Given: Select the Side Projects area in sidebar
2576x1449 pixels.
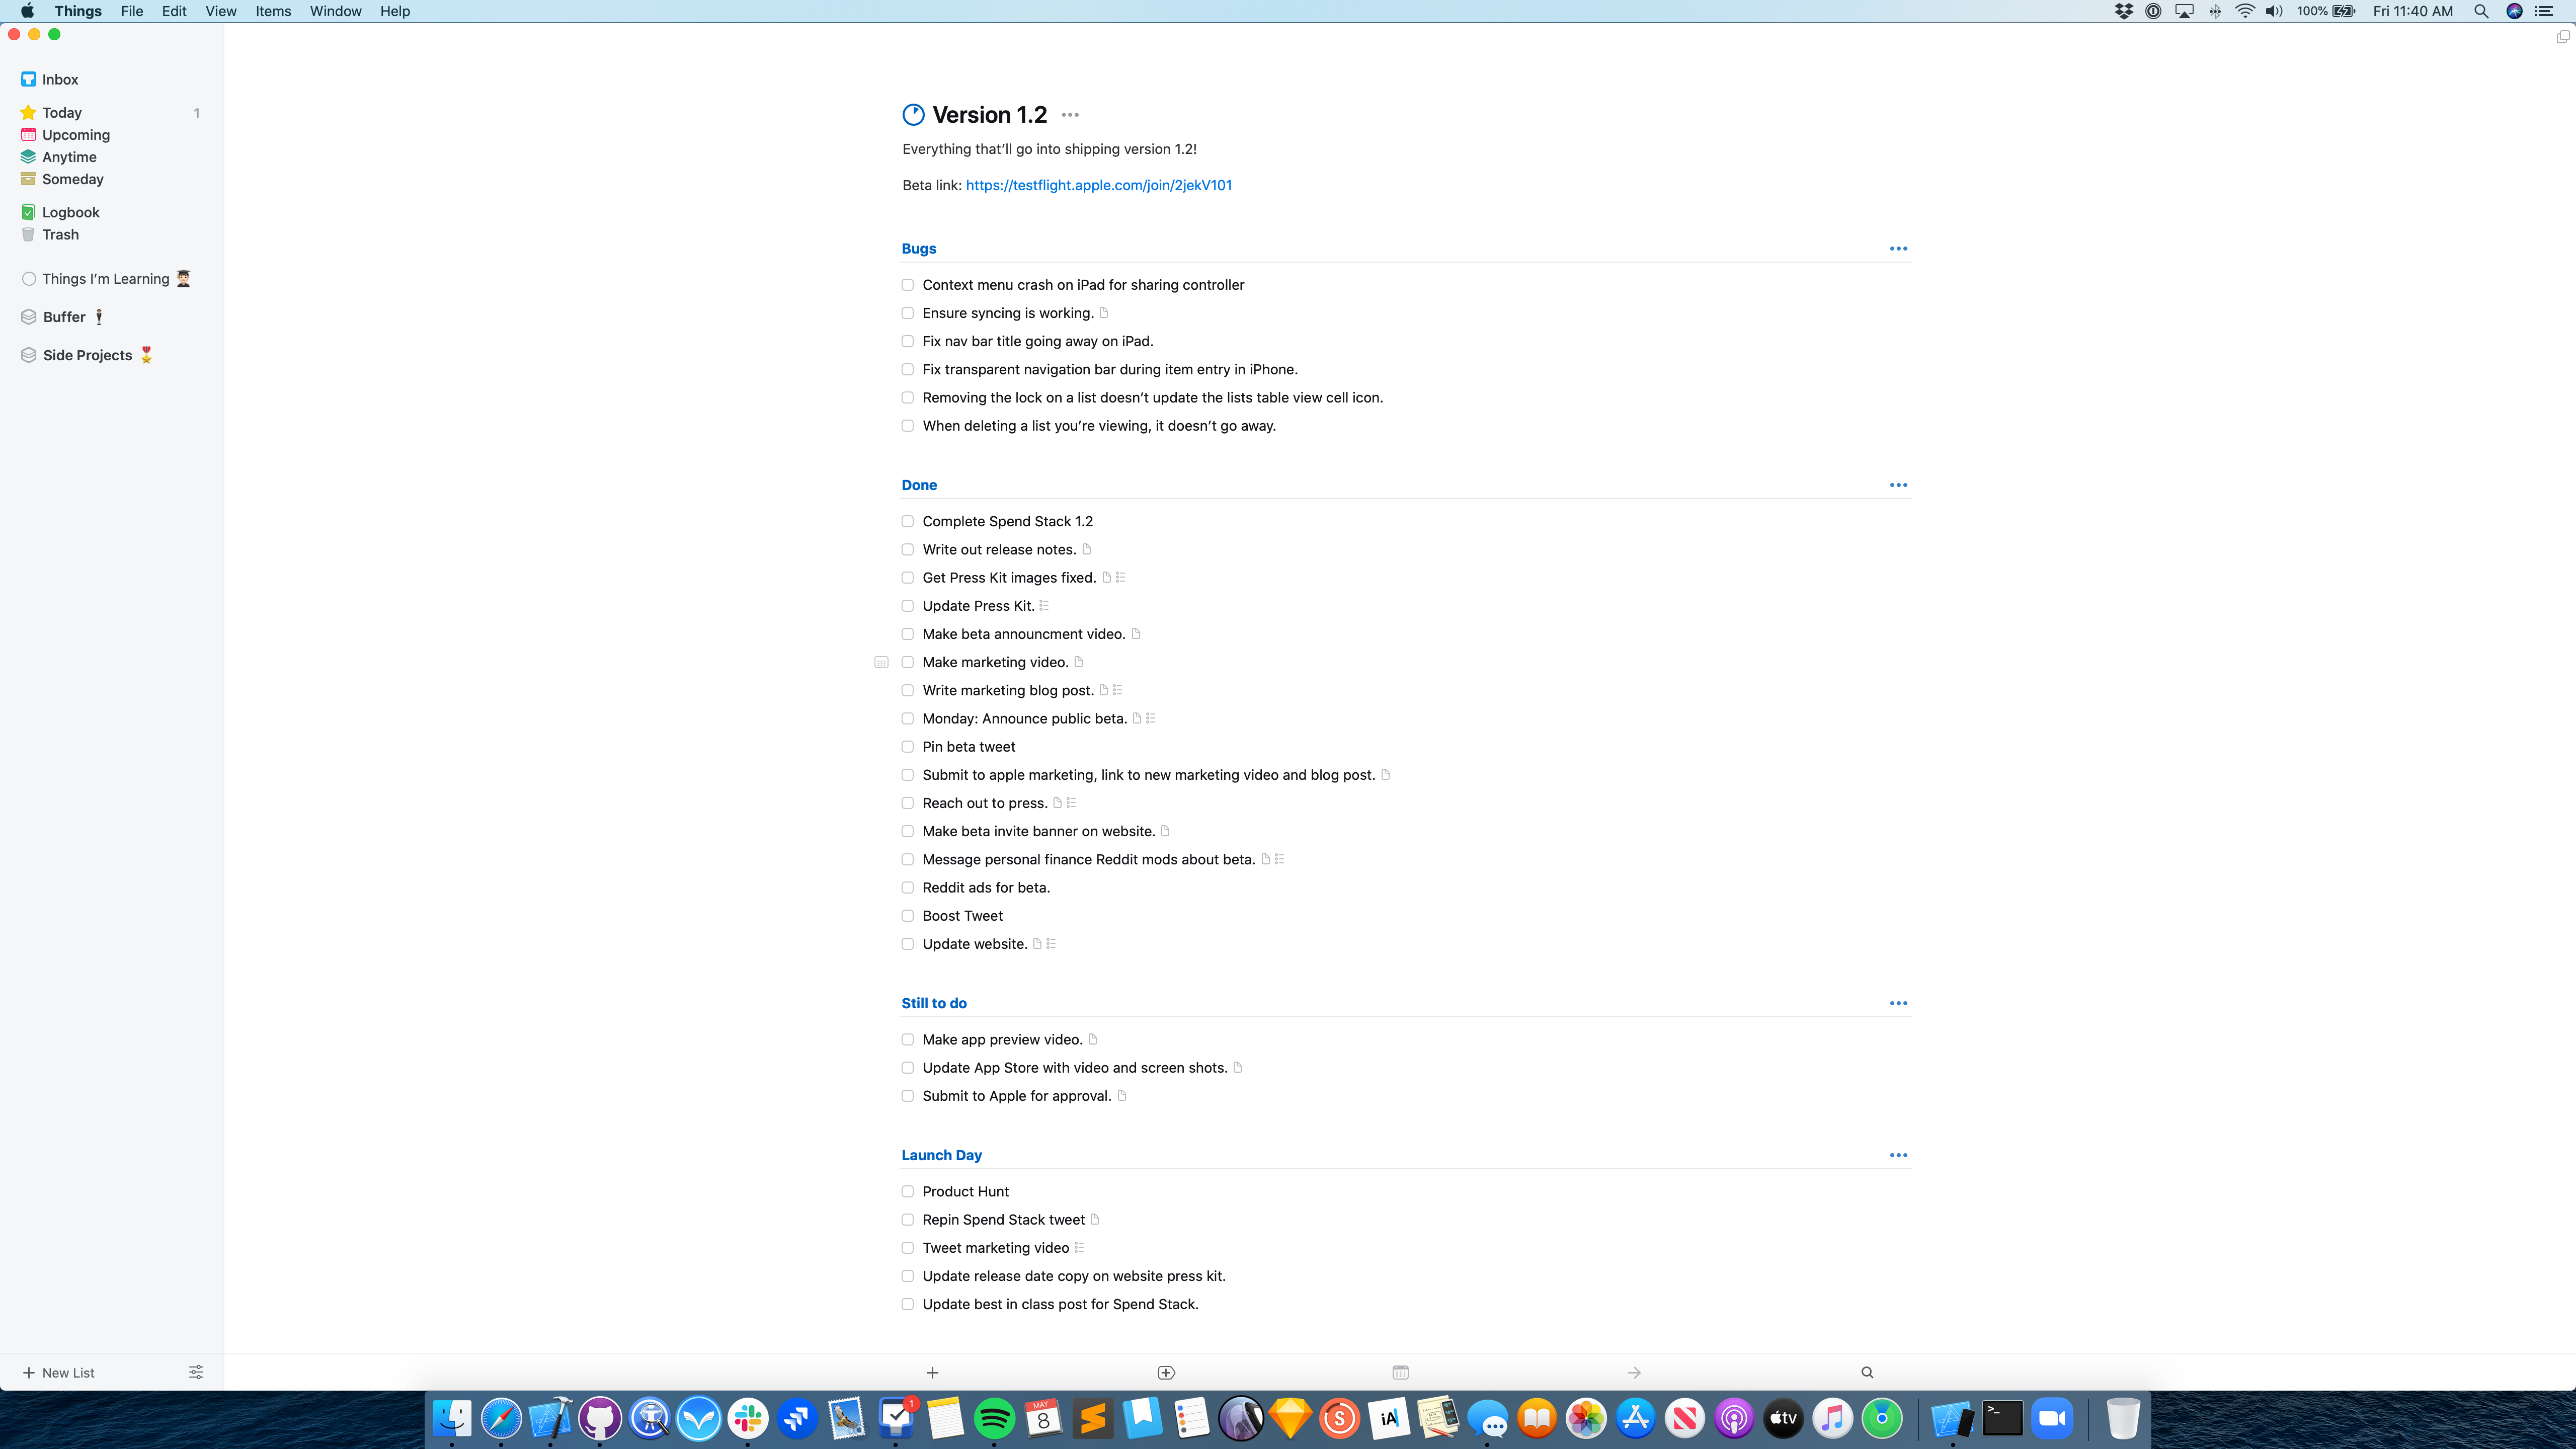Looking at the screenshot, I should 87,355.
